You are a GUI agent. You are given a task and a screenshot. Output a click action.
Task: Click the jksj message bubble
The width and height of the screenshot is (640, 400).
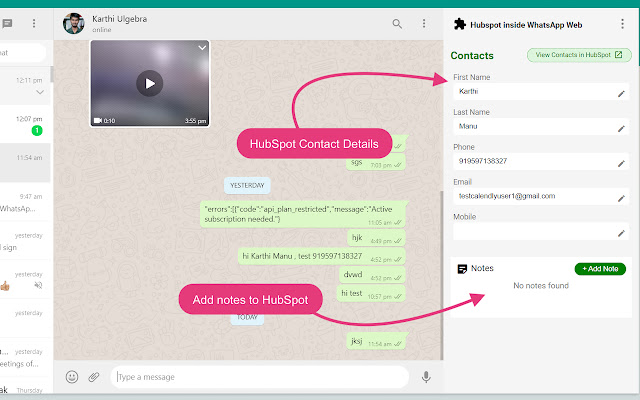coord(376,341)
